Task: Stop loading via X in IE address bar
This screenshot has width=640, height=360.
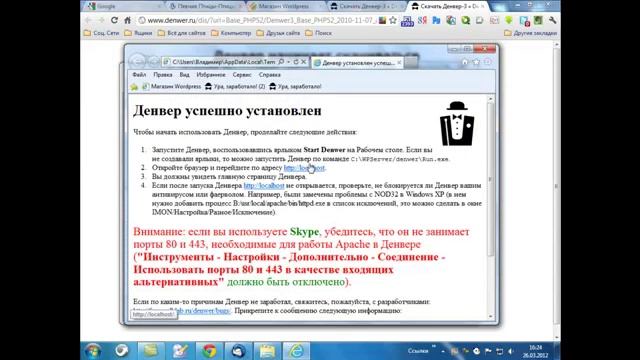Action: coord(304,62)
